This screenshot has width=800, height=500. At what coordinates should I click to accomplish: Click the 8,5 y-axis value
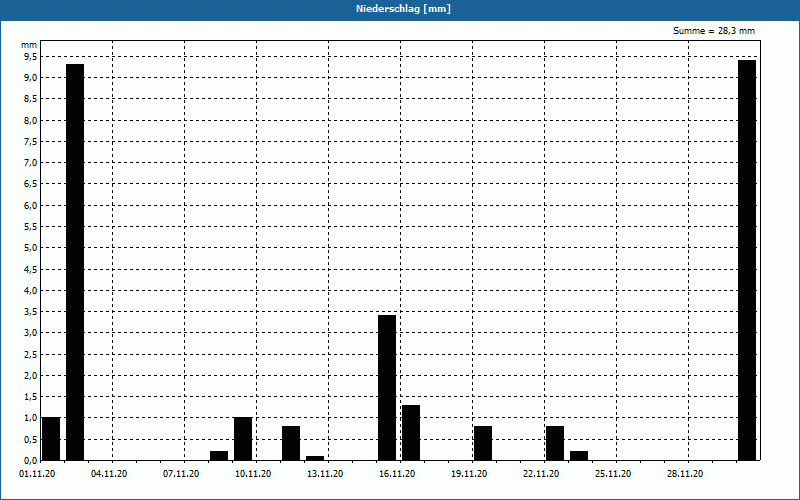tap(31, 99)
